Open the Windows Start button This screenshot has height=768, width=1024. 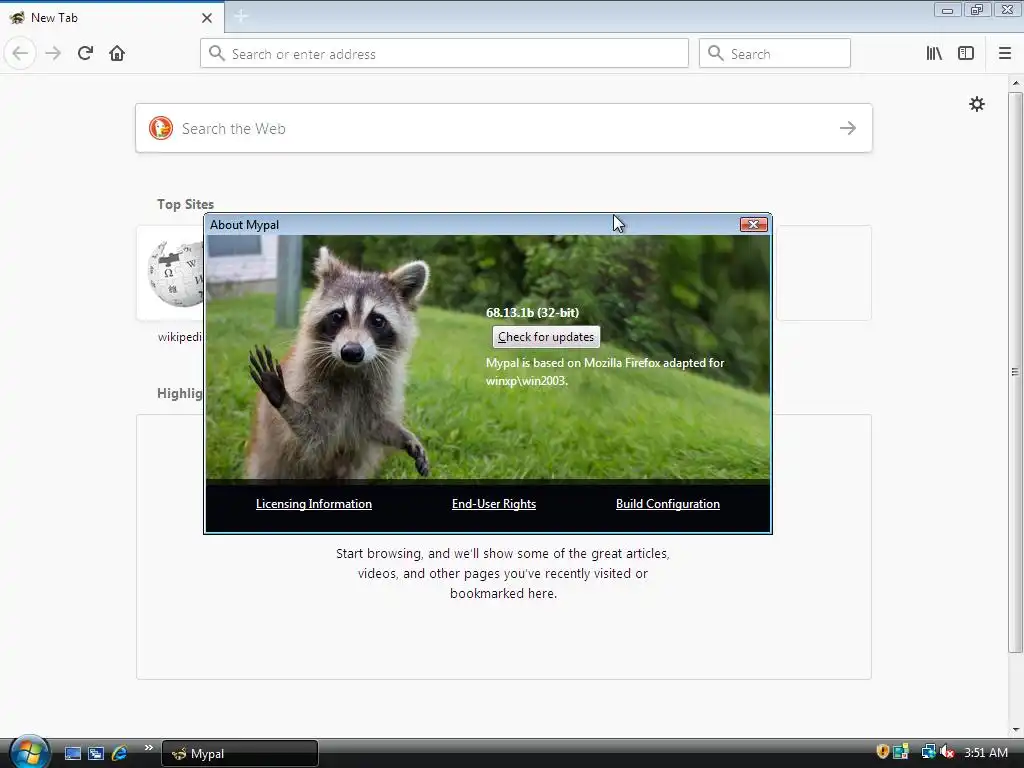29,752
